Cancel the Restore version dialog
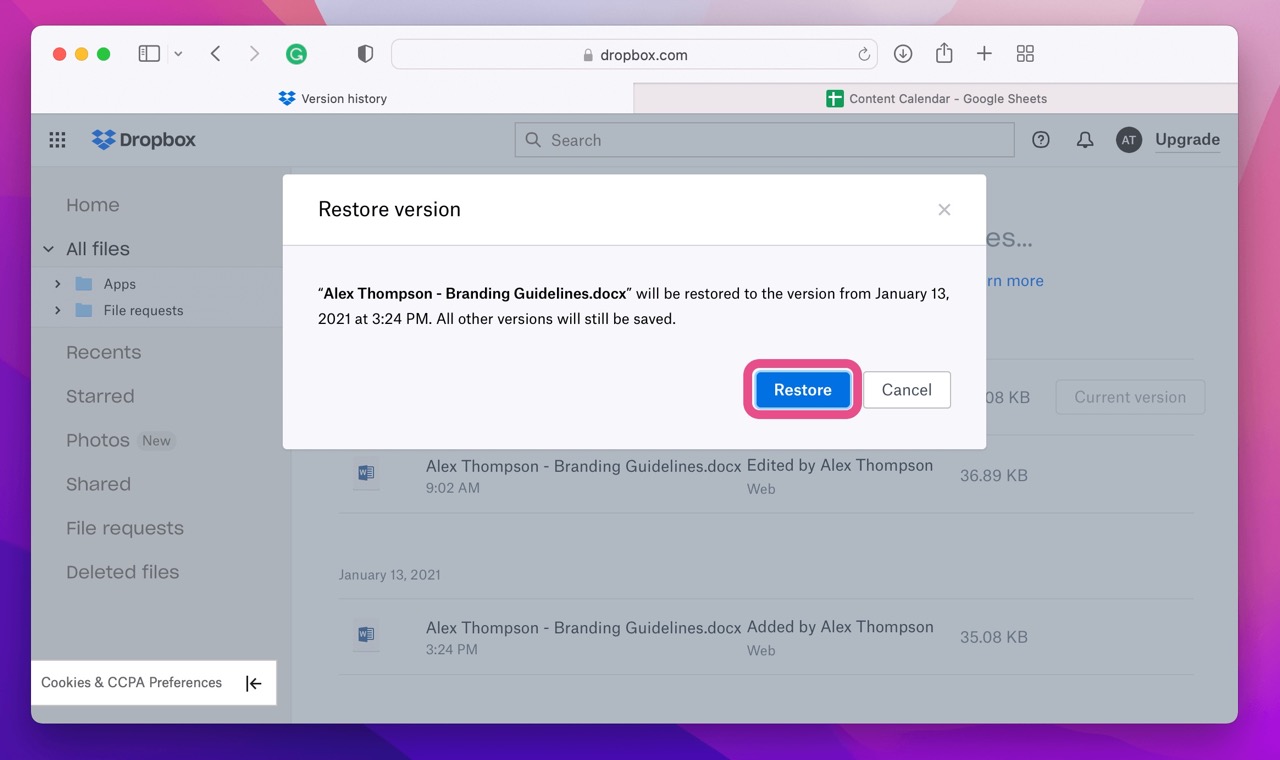 point(907,390)
